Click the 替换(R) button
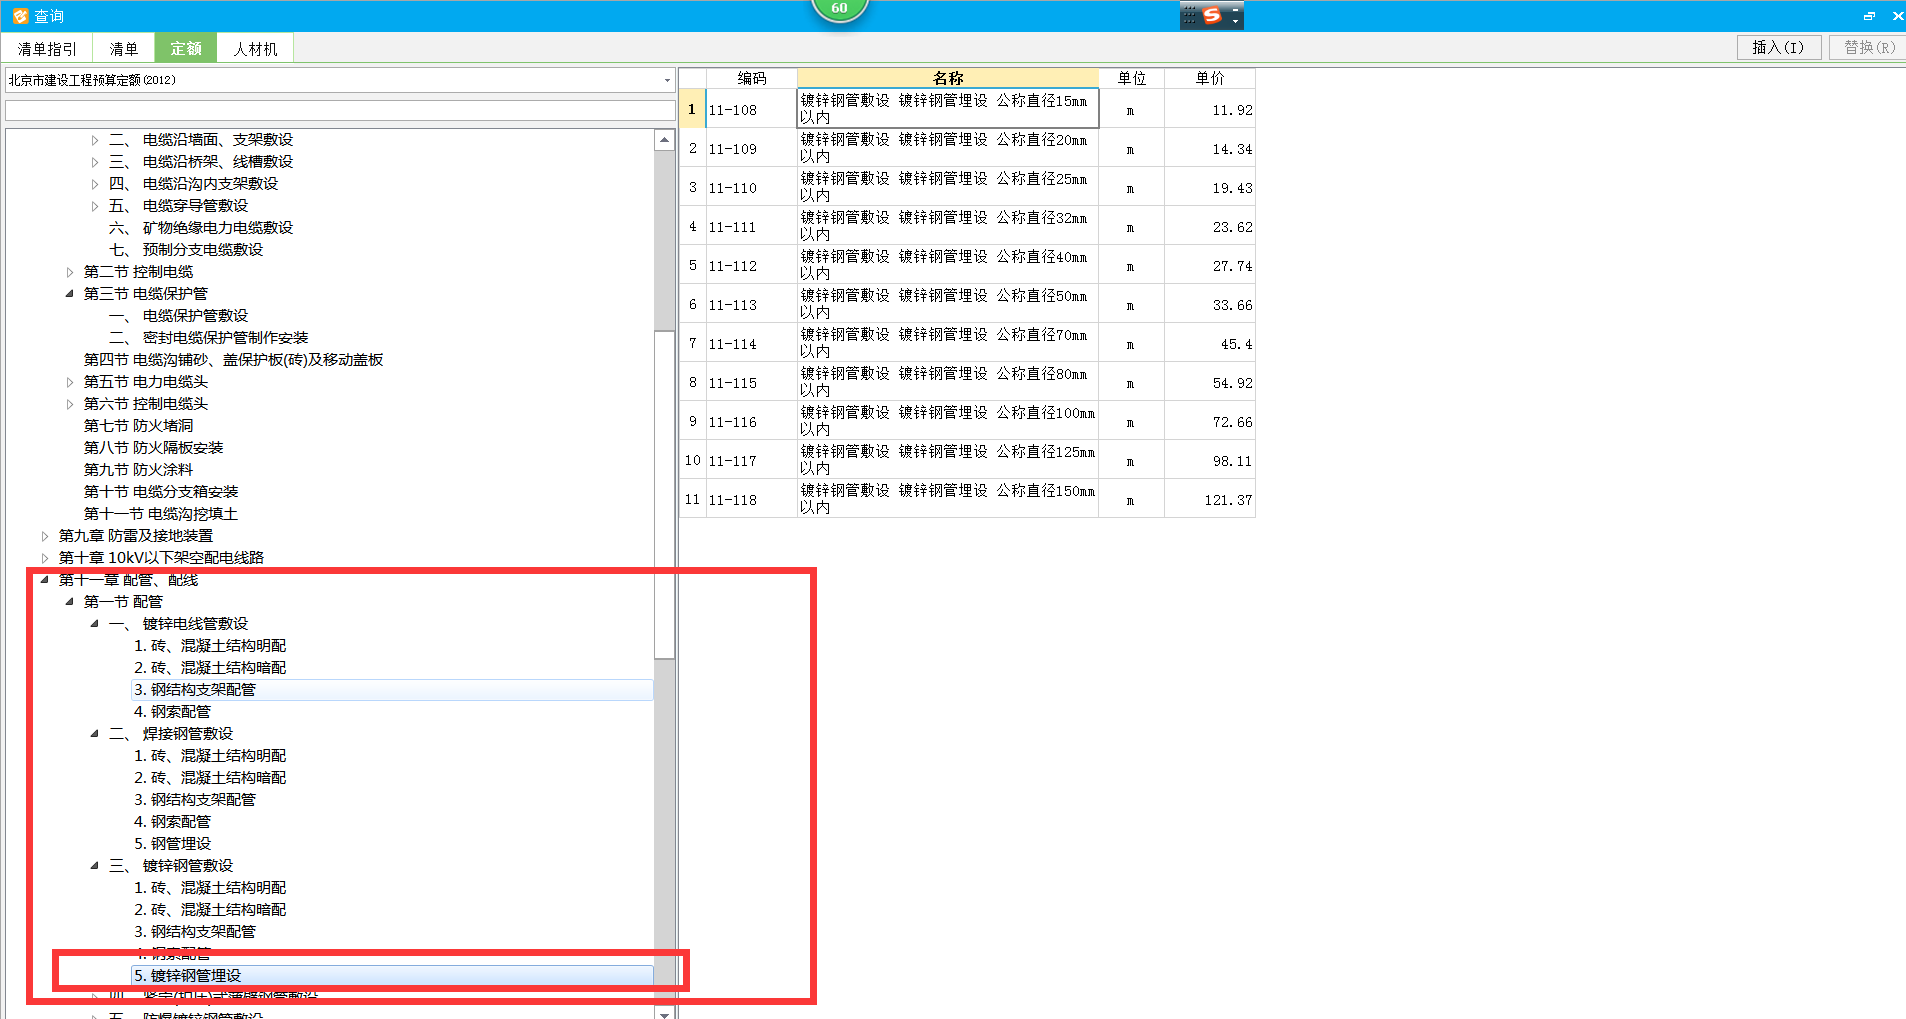The height and width of the screenshot is (1019, 1906). [x=1870, y=47]
